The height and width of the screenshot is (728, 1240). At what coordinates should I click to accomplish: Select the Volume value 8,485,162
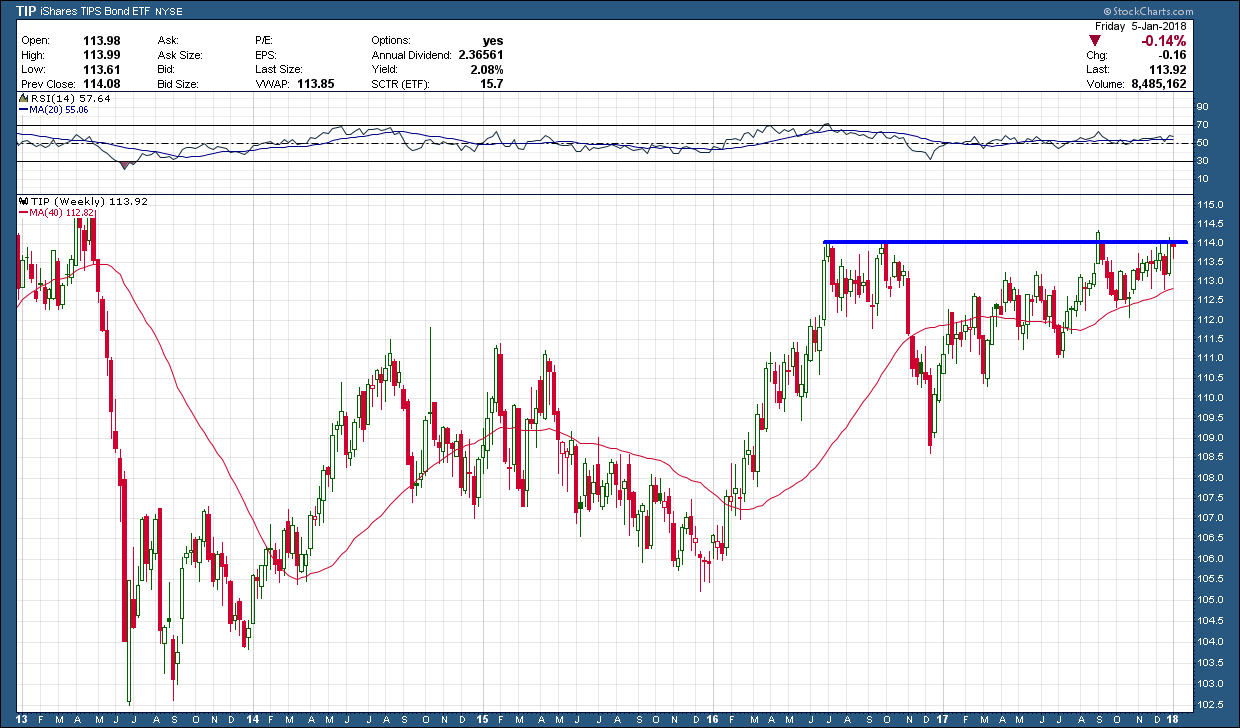coord(1160,85)
